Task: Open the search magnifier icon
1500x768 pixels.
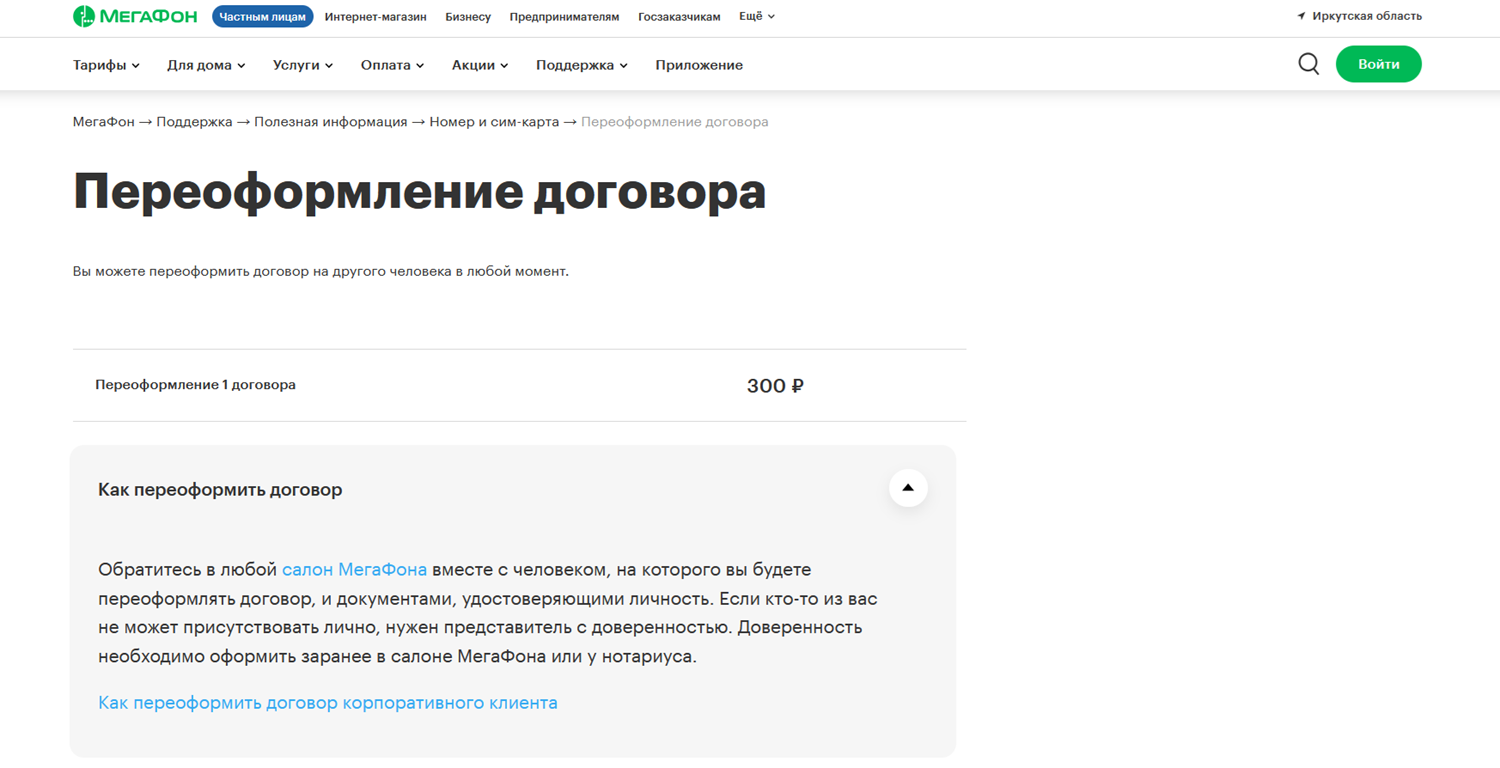Action: click(x=1308, y=64)
